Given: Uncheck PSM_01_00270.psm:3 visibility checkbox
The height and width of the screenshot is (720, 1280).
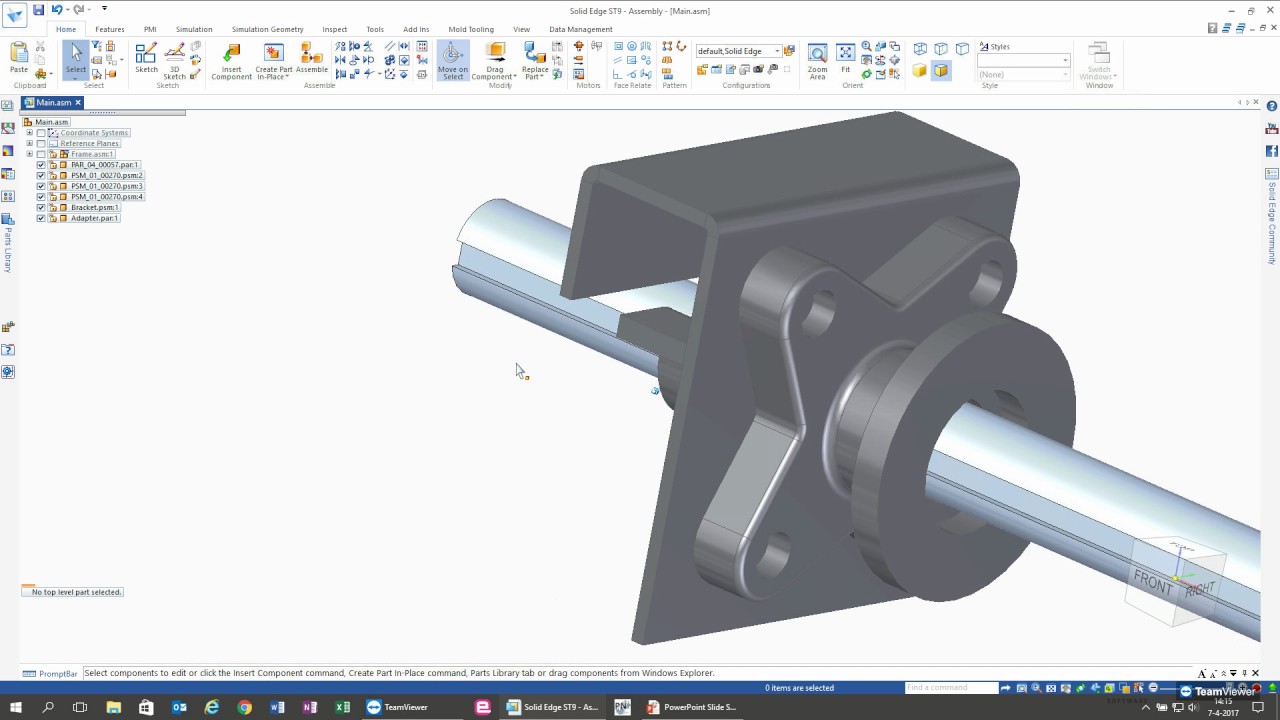Looking at the screenshot, I should click(x=41, y=186).
